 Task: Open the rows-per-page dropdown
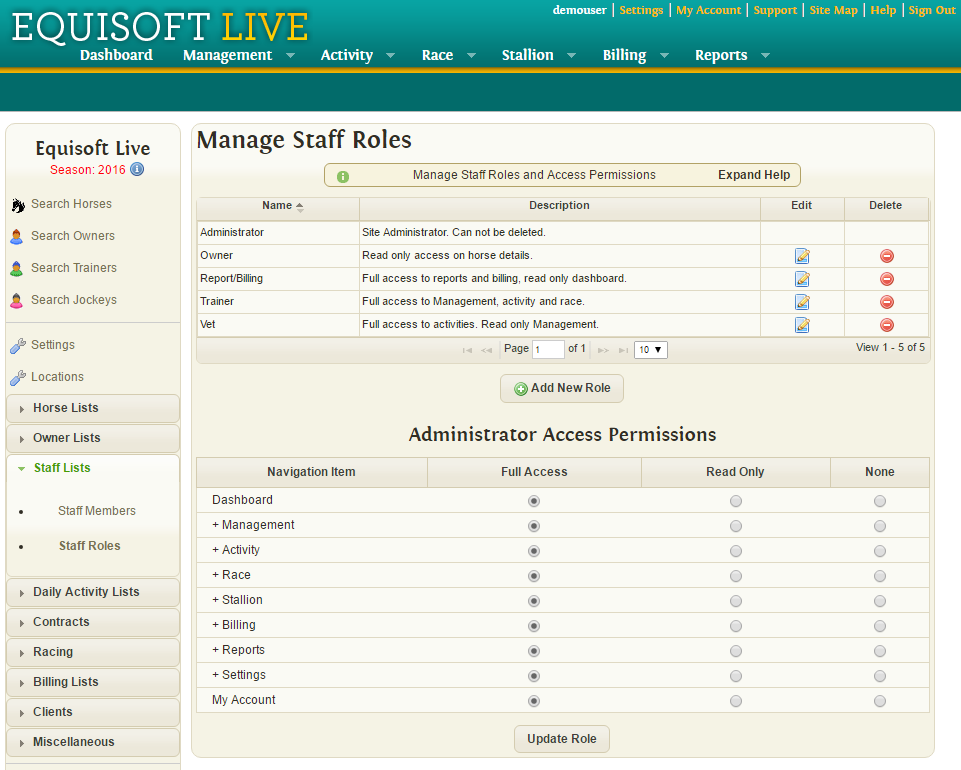(650, 349)
